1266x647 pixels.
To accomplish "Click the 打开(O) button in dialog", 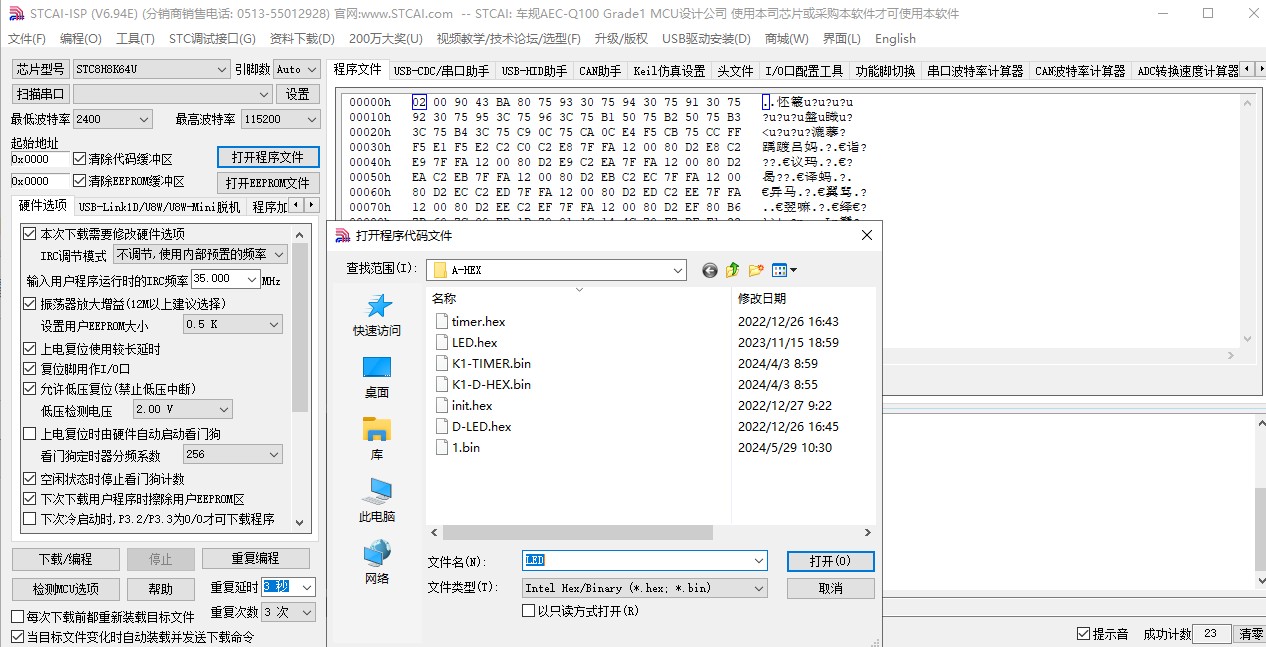I will point(830,561).
